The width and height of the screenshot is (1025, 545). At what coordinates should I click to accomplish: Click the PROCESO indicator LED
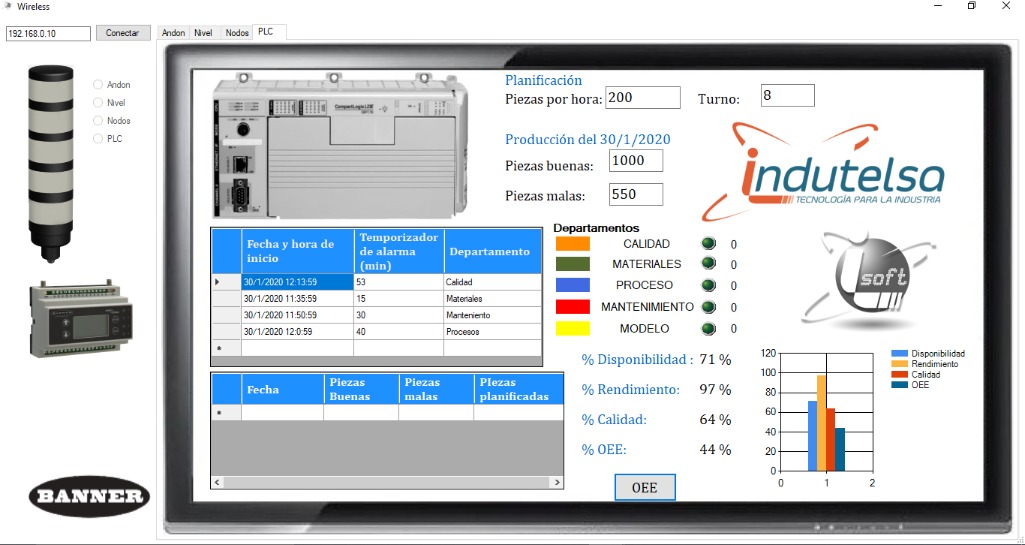coord(709,286)
